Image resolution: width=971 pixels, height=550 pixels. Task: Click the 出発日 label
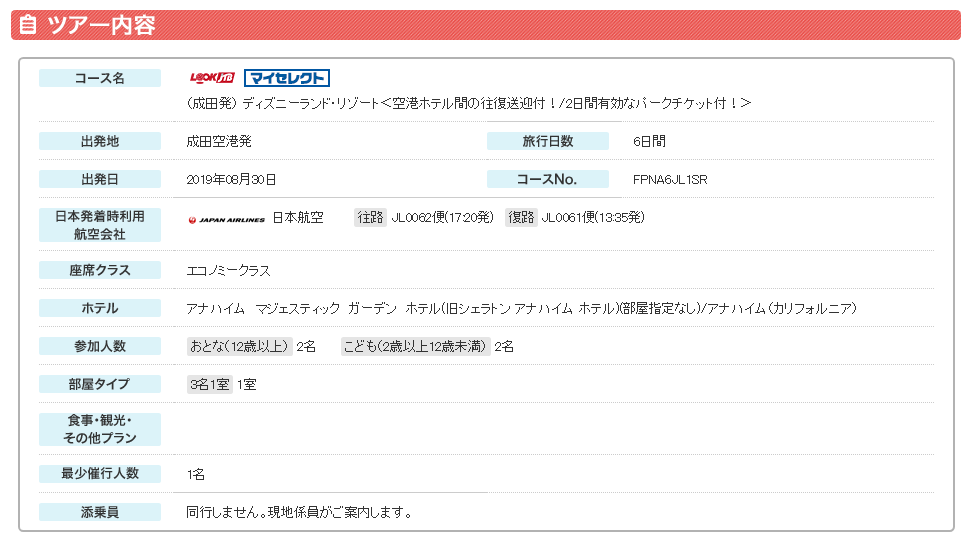100,179
